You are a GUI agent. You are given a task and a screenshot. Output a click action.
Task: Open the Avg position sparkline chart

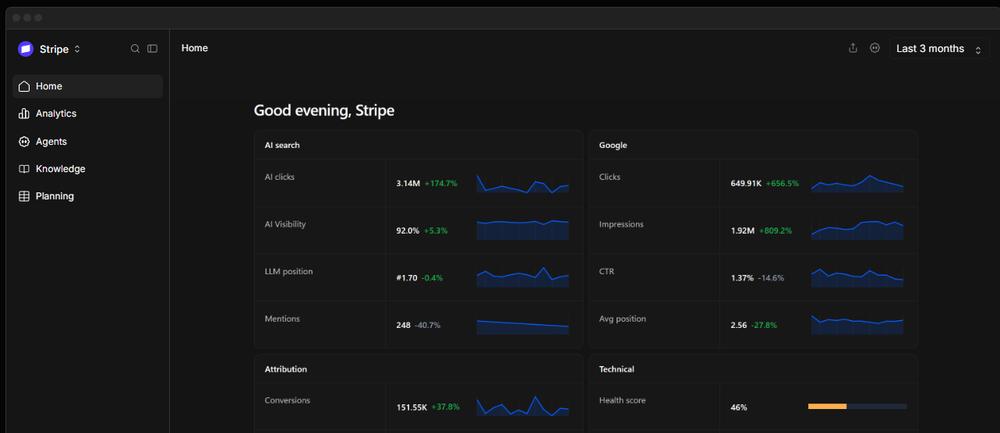coord(857,325)
